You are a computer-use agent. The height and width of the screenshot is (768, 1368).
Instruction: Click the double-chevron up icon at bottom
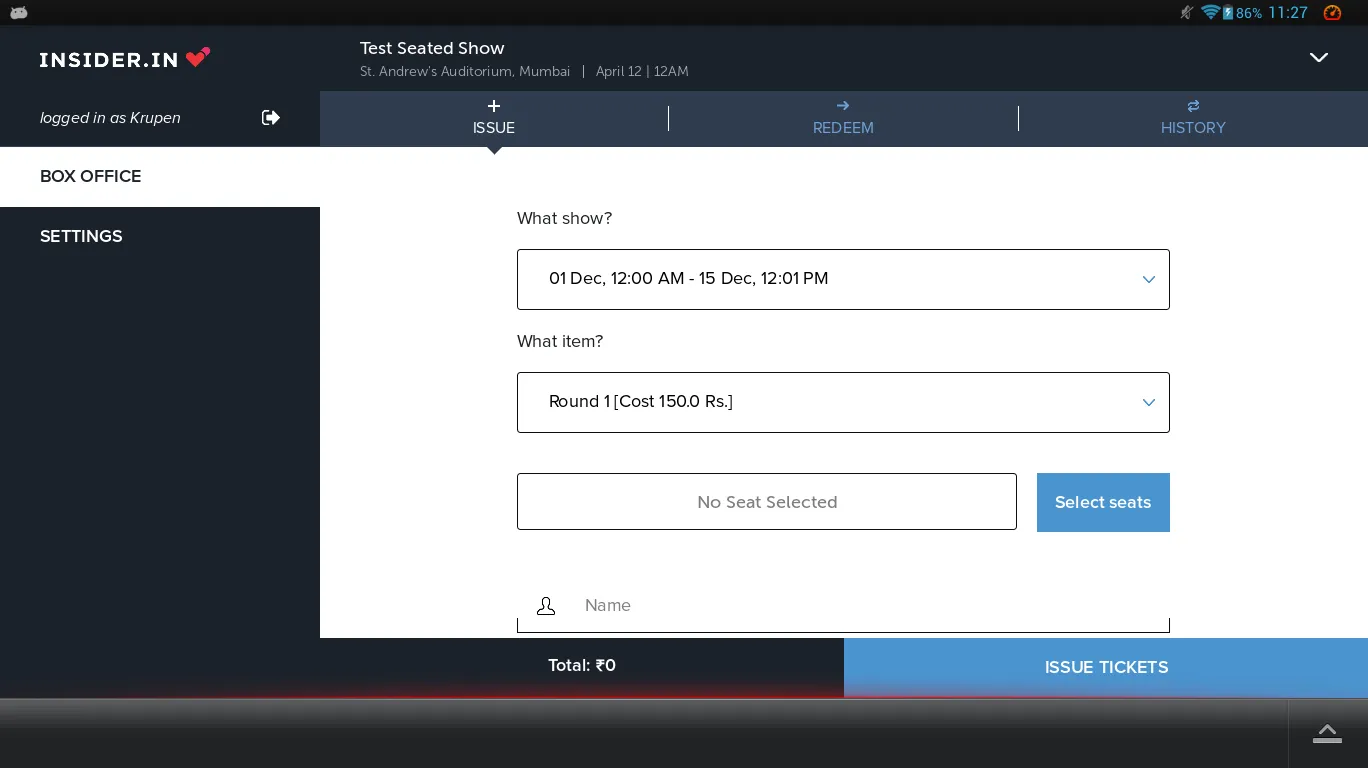click(1327, 733)
